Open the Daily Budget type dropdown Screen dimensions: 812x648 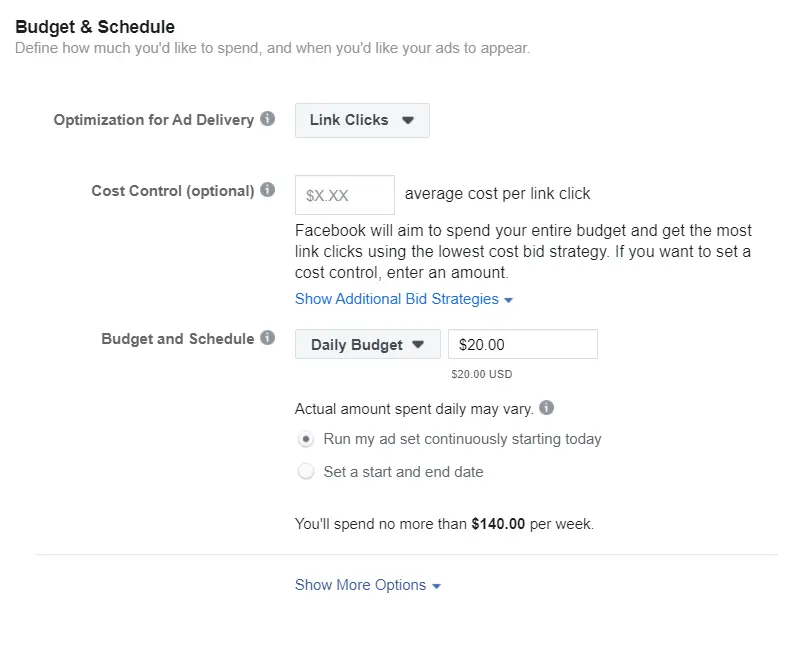point(367,345)
